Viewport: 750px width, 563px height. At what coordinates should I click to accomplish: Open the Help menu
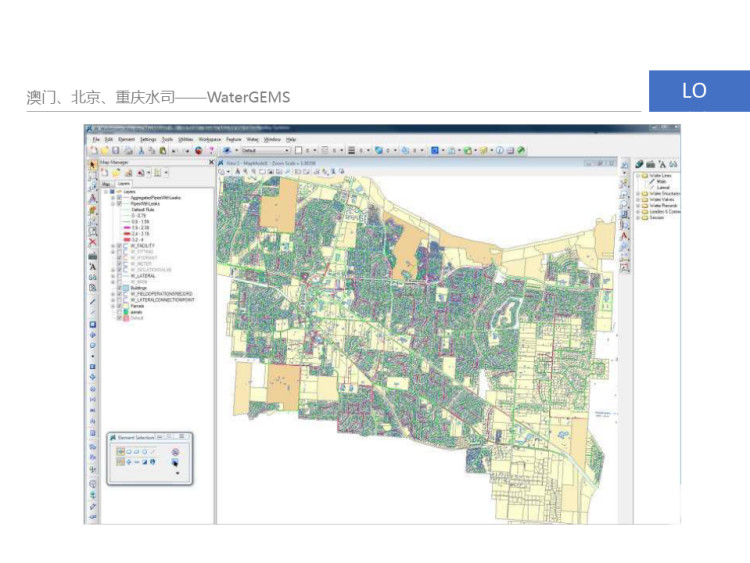click(291, 139)
